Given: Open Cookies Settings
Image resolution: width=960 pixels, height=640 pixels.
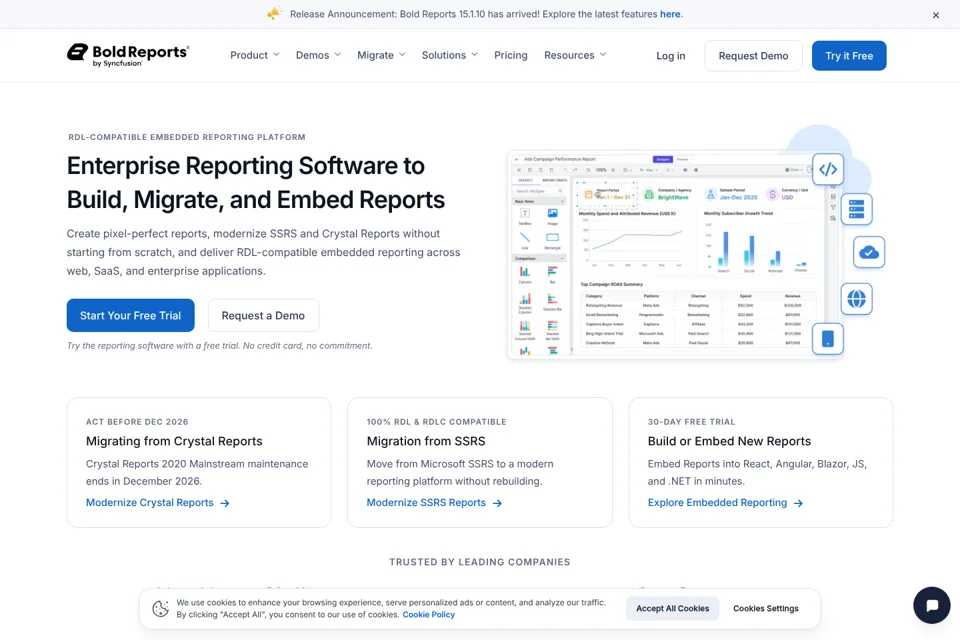Looking at the screenshot, I should tap(765, 609).
